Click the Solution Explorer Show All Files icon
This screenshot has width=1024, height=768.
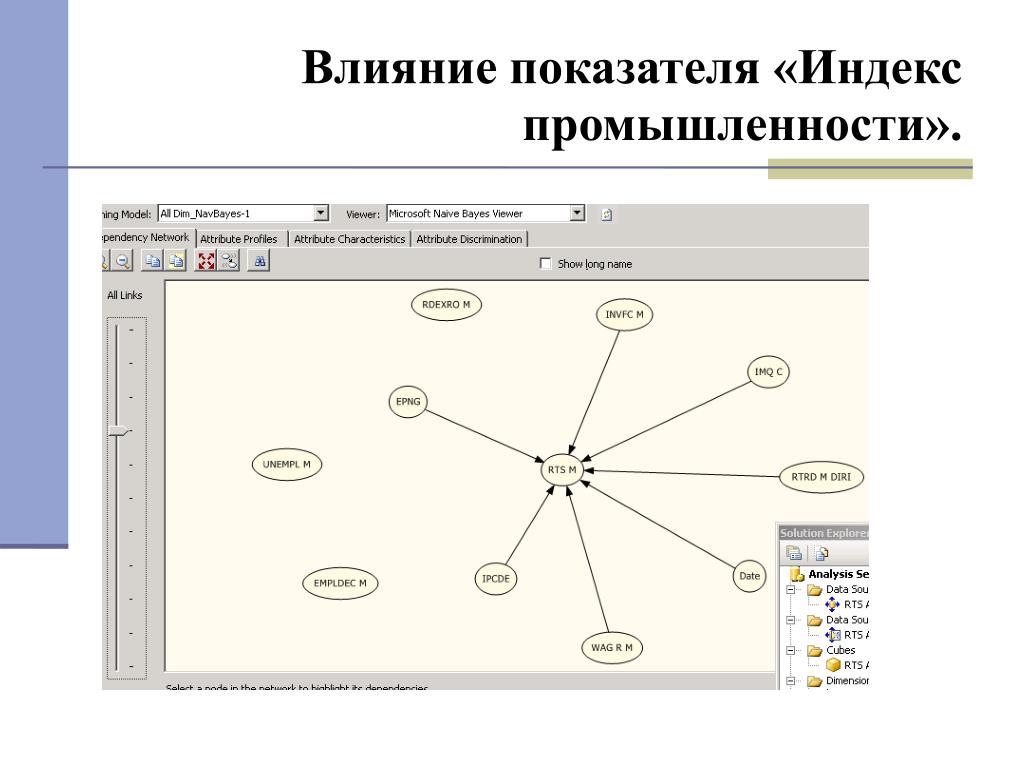pos(822,554)
